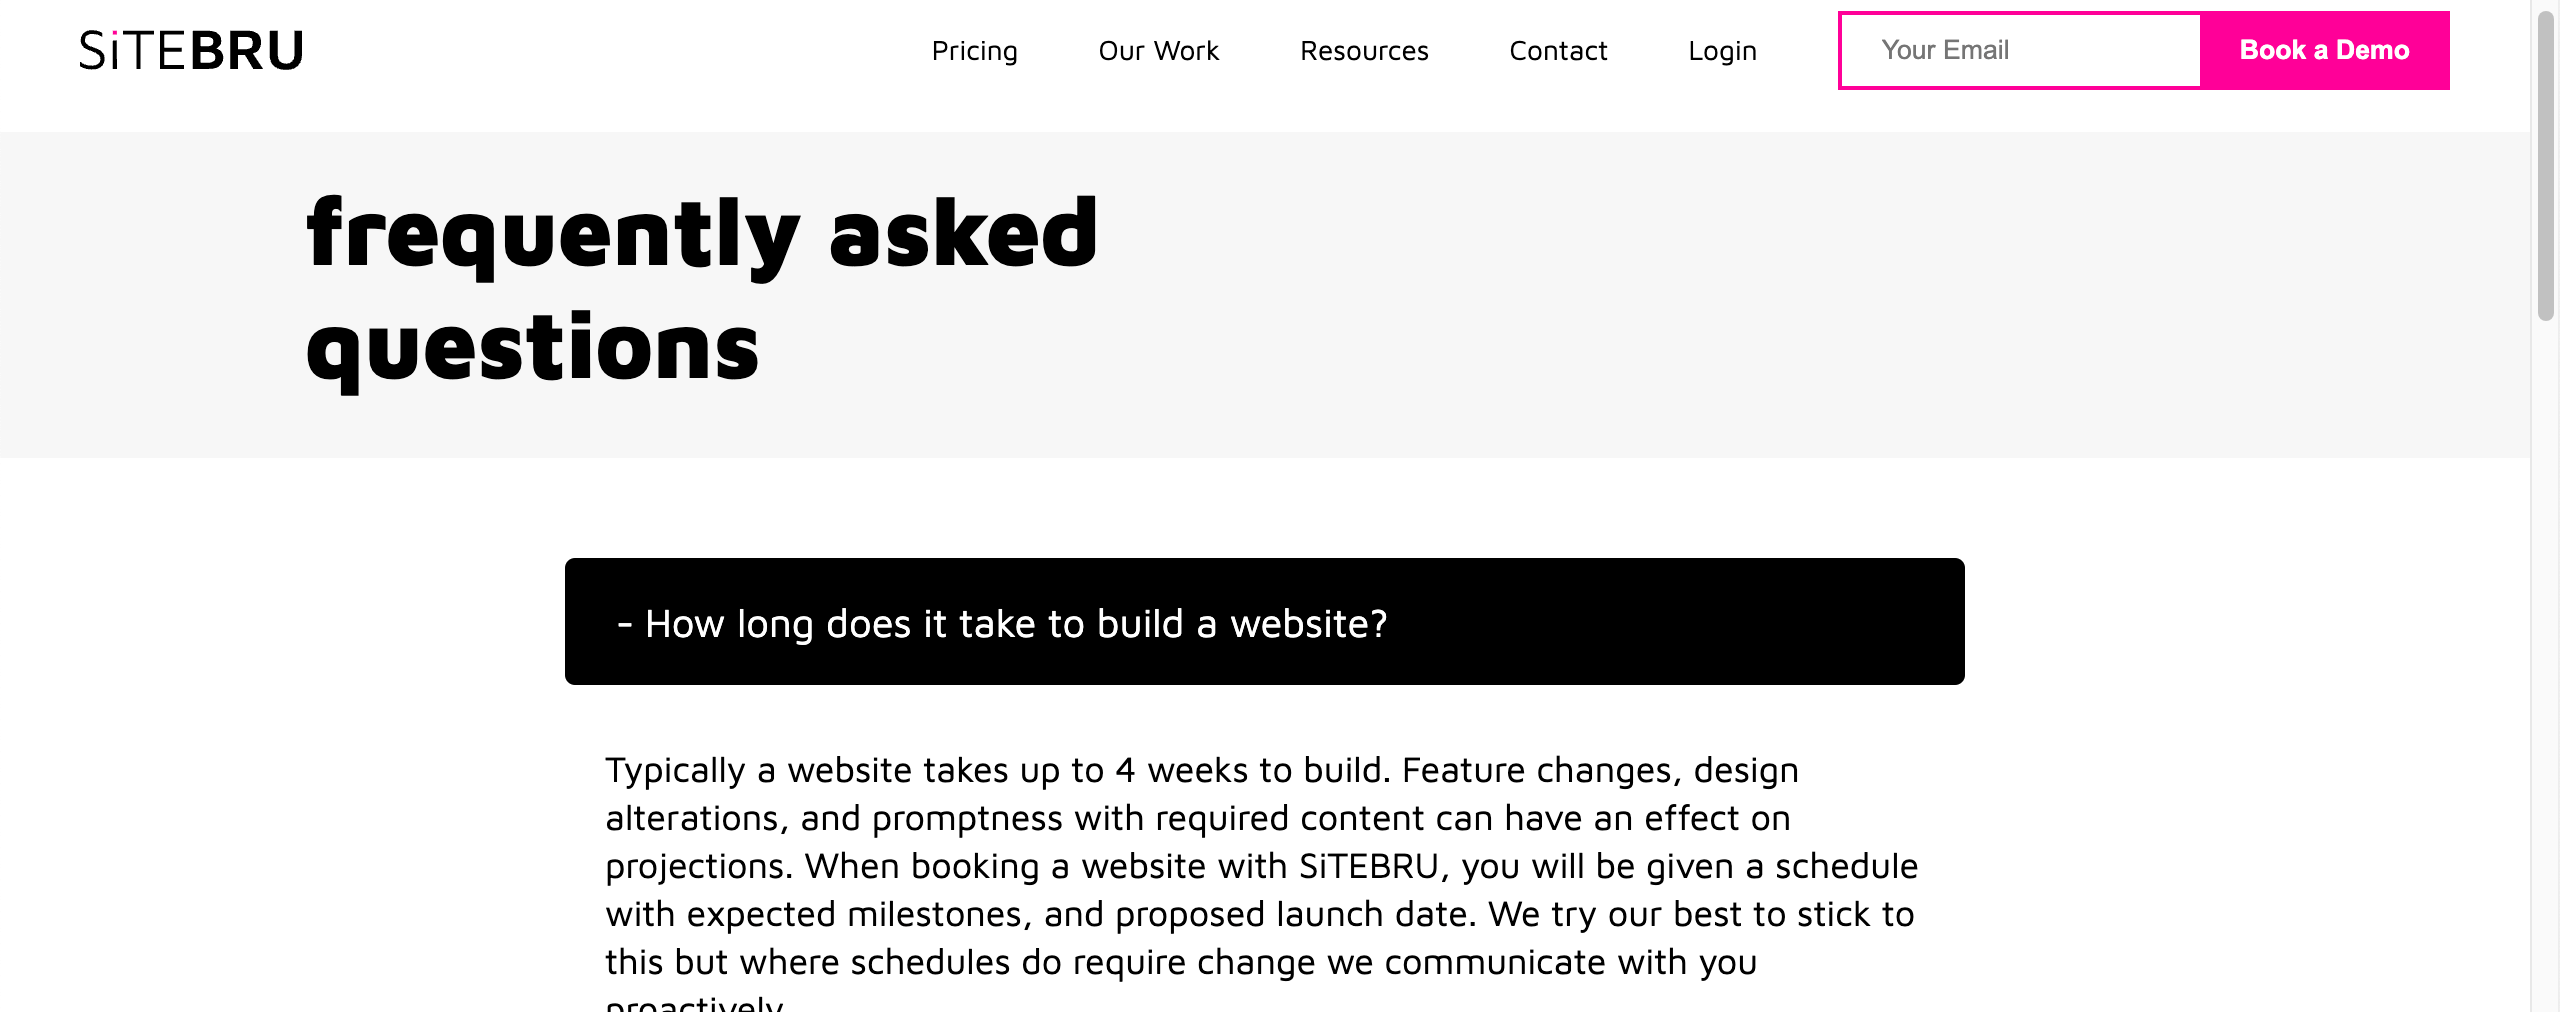Log in via the Login link
This screenshot has width=2560, height=1012.
point(1722,50)
